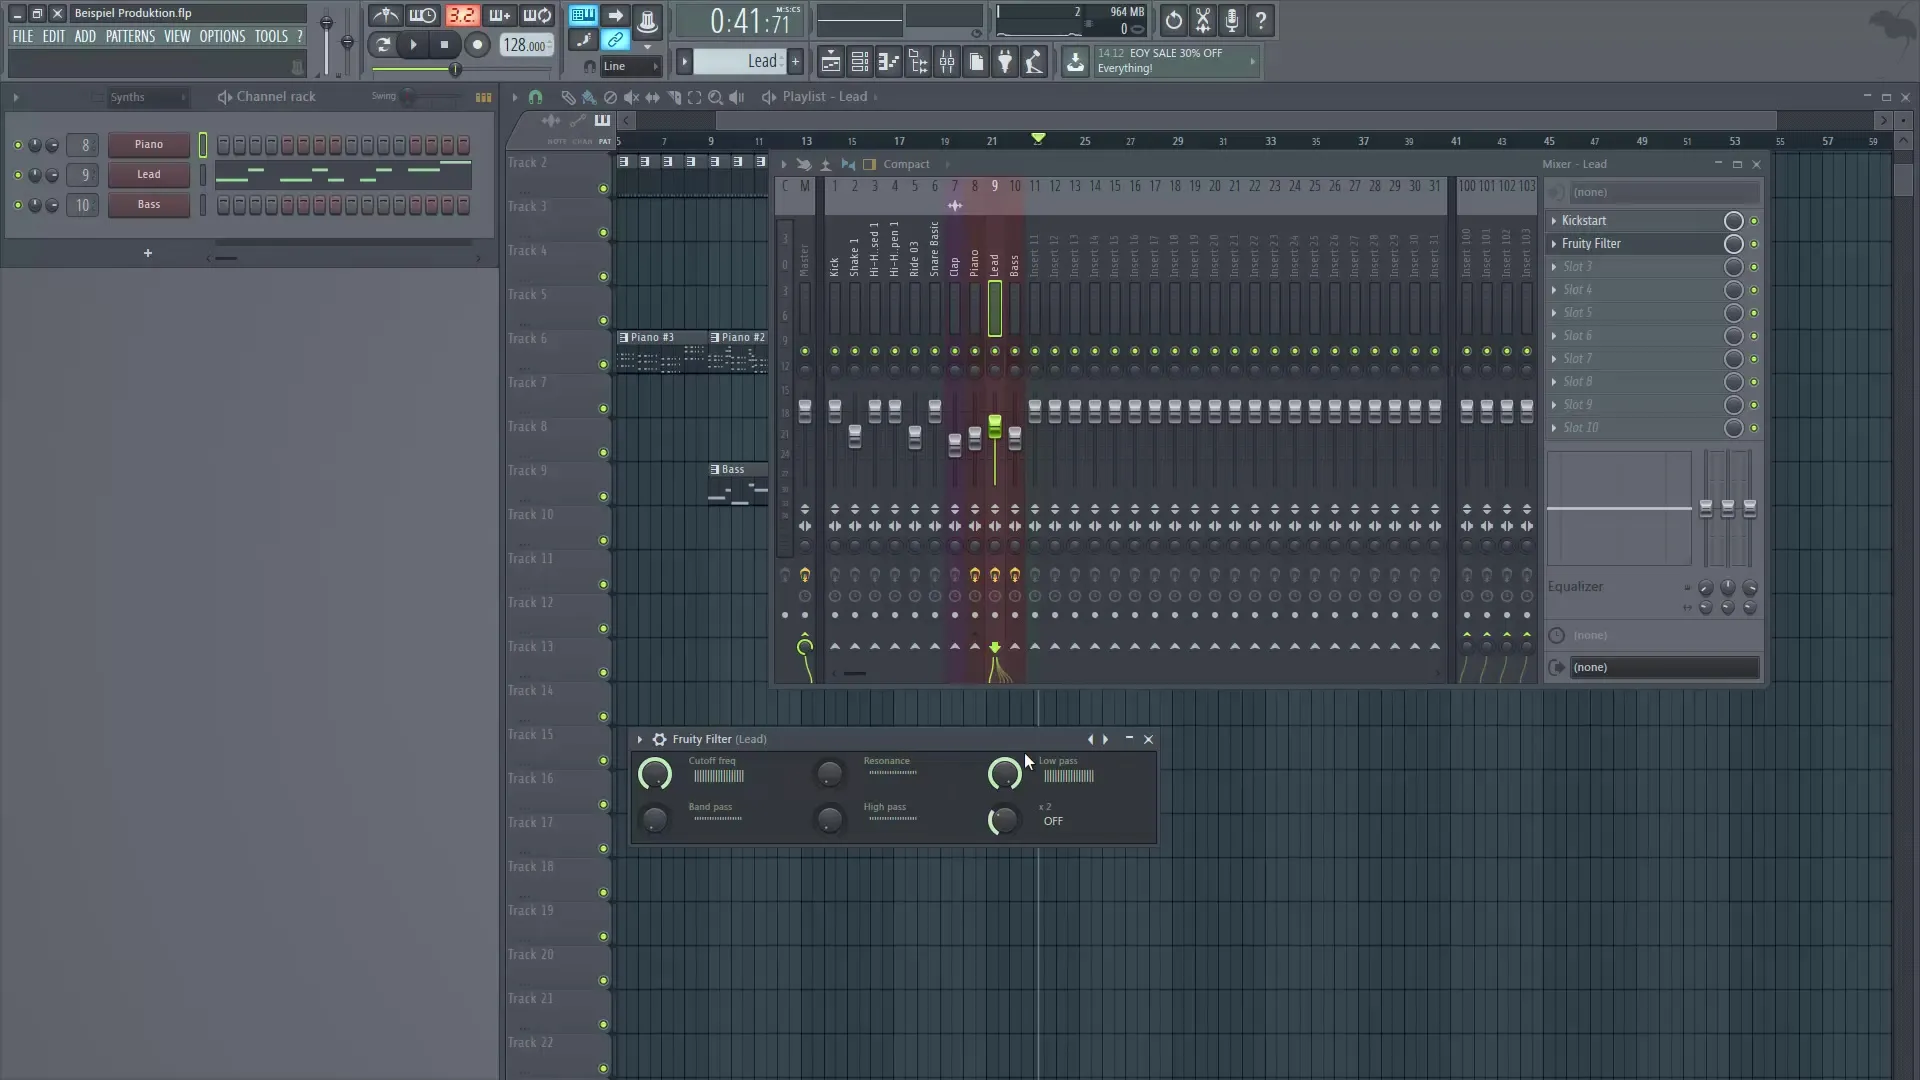Screen dimensions: 1920x1080
Task: Select the playlist select tool
Action: click(x=694, y=97)
